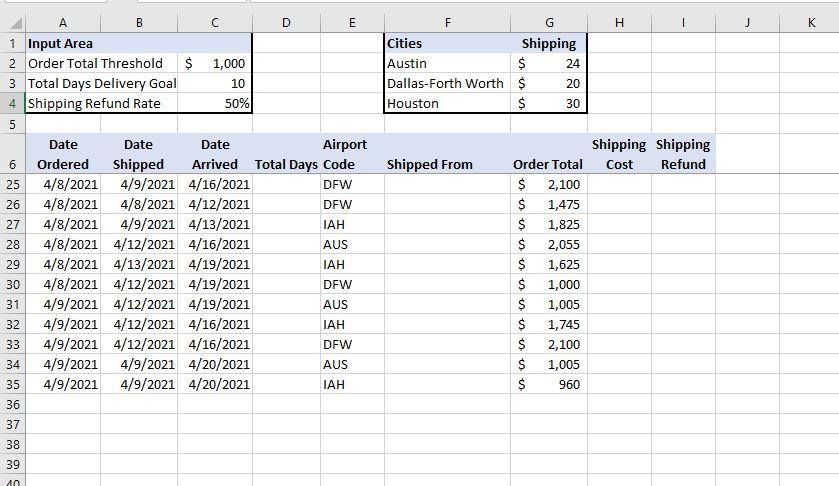This screenshot has width=839, height=486.
Task: Select row 25 header
Action: [12, 184]
